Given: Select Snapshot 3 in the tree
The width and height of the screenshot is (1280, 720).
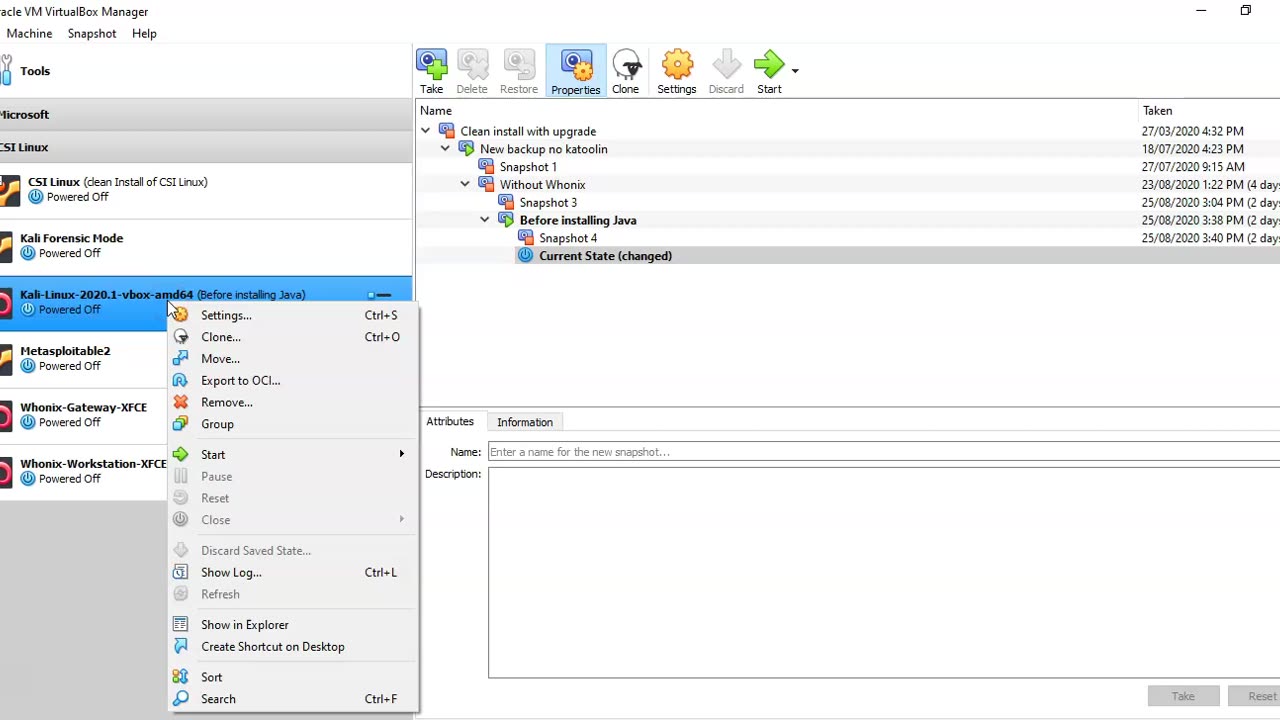Looking at the screenshot, I should (x=548, y=202).
